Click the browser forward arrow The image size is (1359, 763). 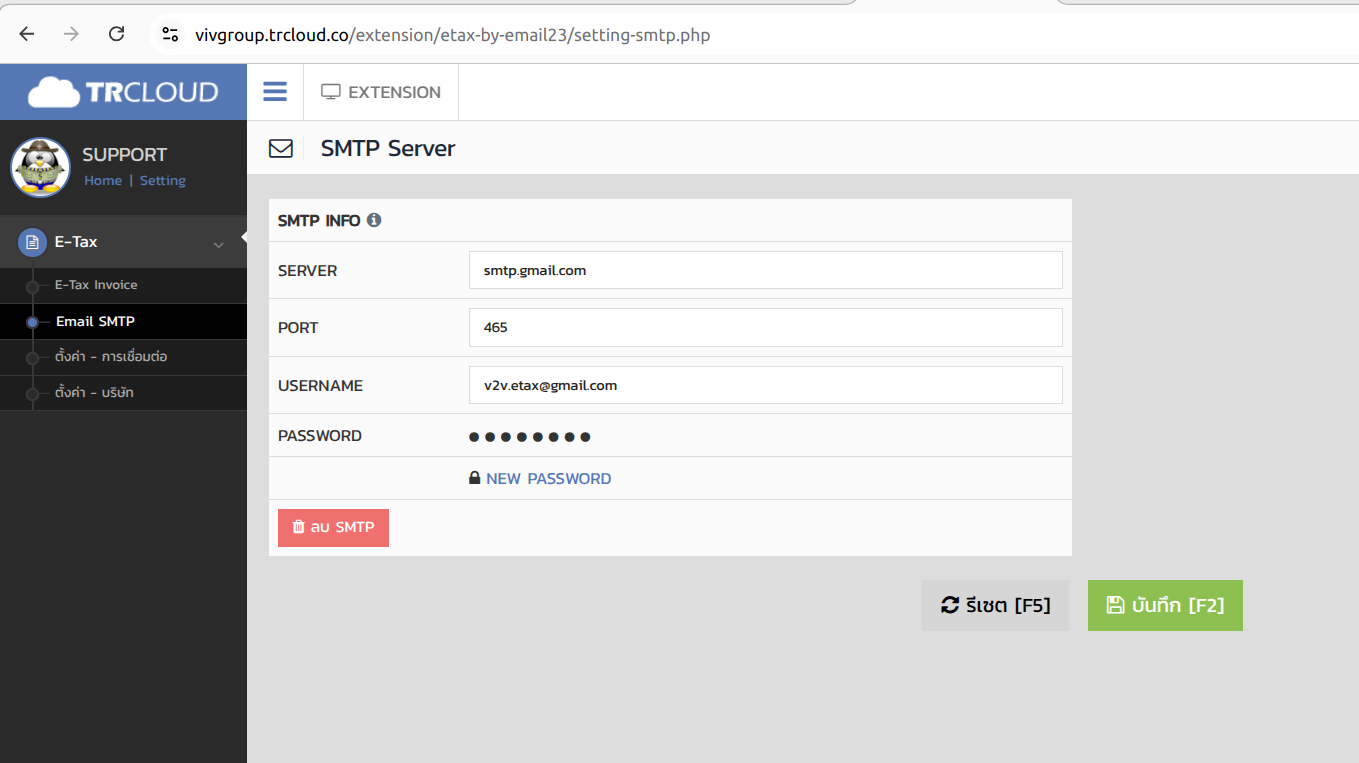tap(71, 34)
